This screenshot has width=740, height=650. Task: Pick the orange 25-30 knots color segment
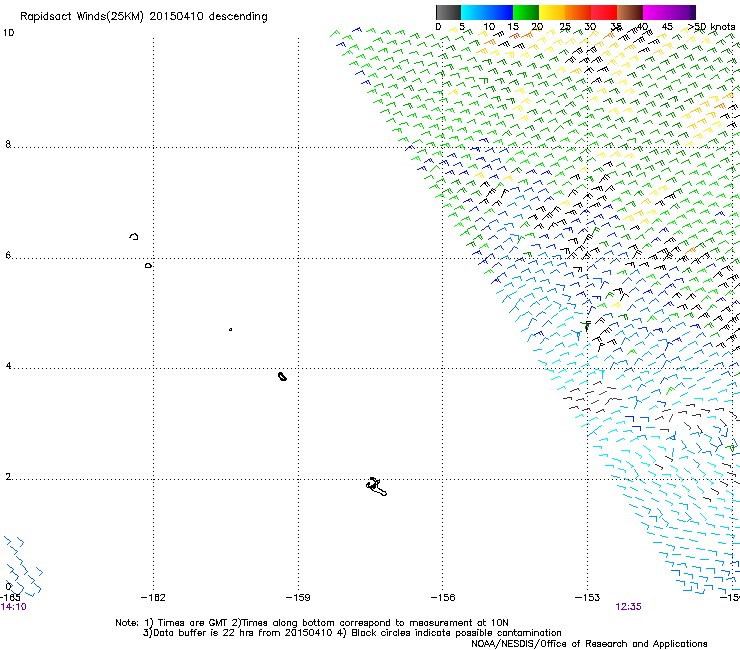pos(578,12)
